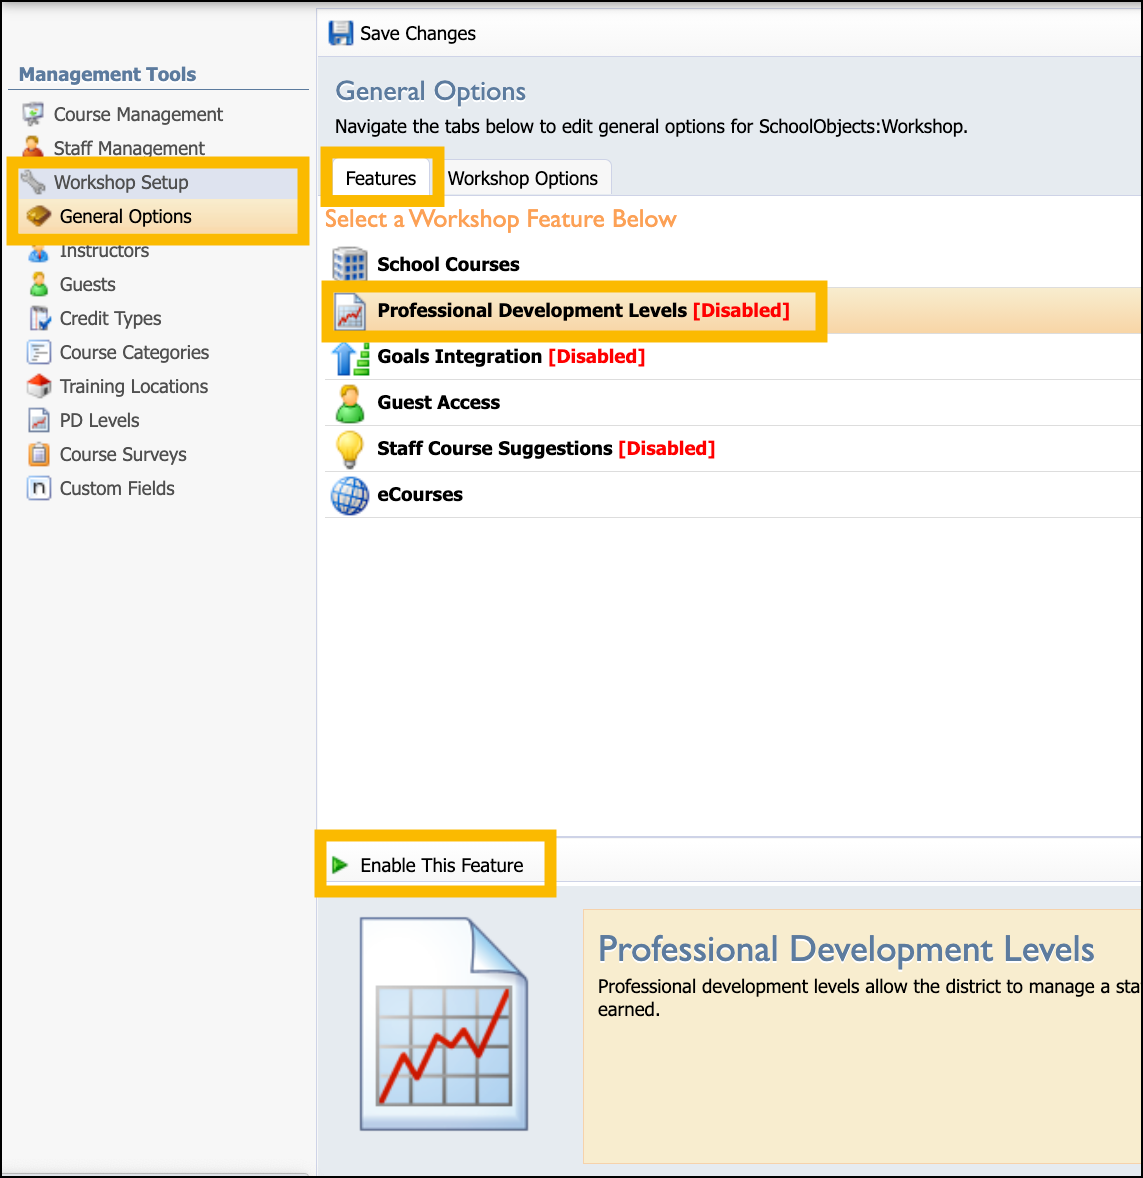
Task: Select the Guest Access feature
Action: [733, 403]
